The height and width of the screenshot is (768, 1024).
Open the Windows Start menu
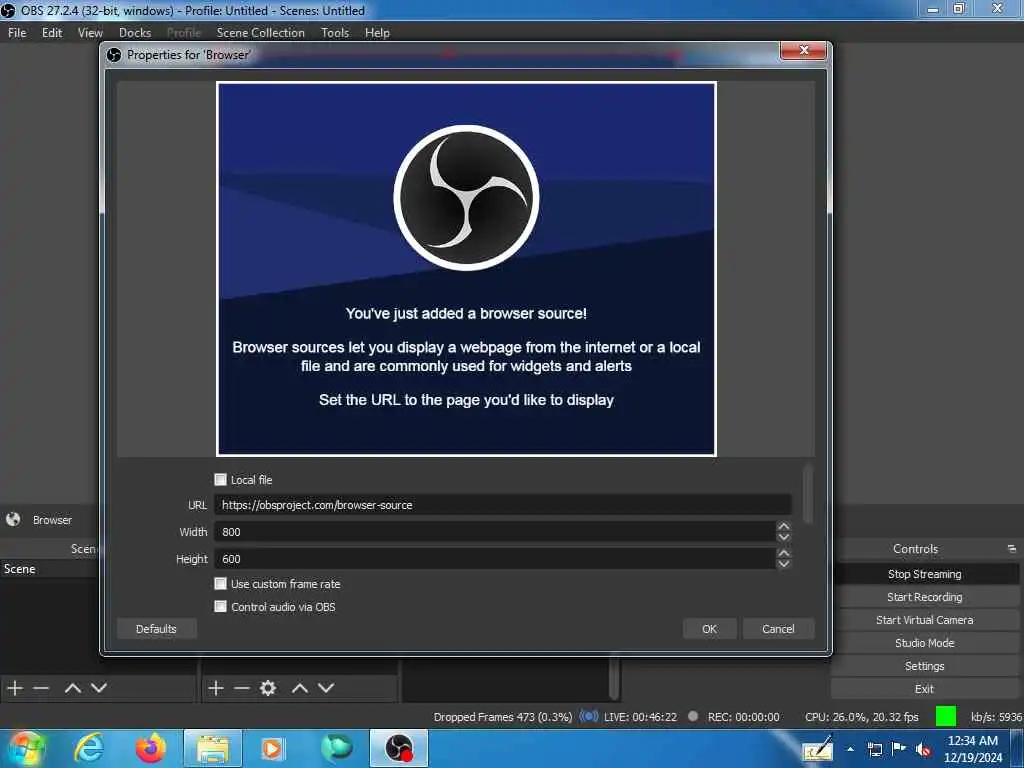pyautogui.click(x=26, y=748)
